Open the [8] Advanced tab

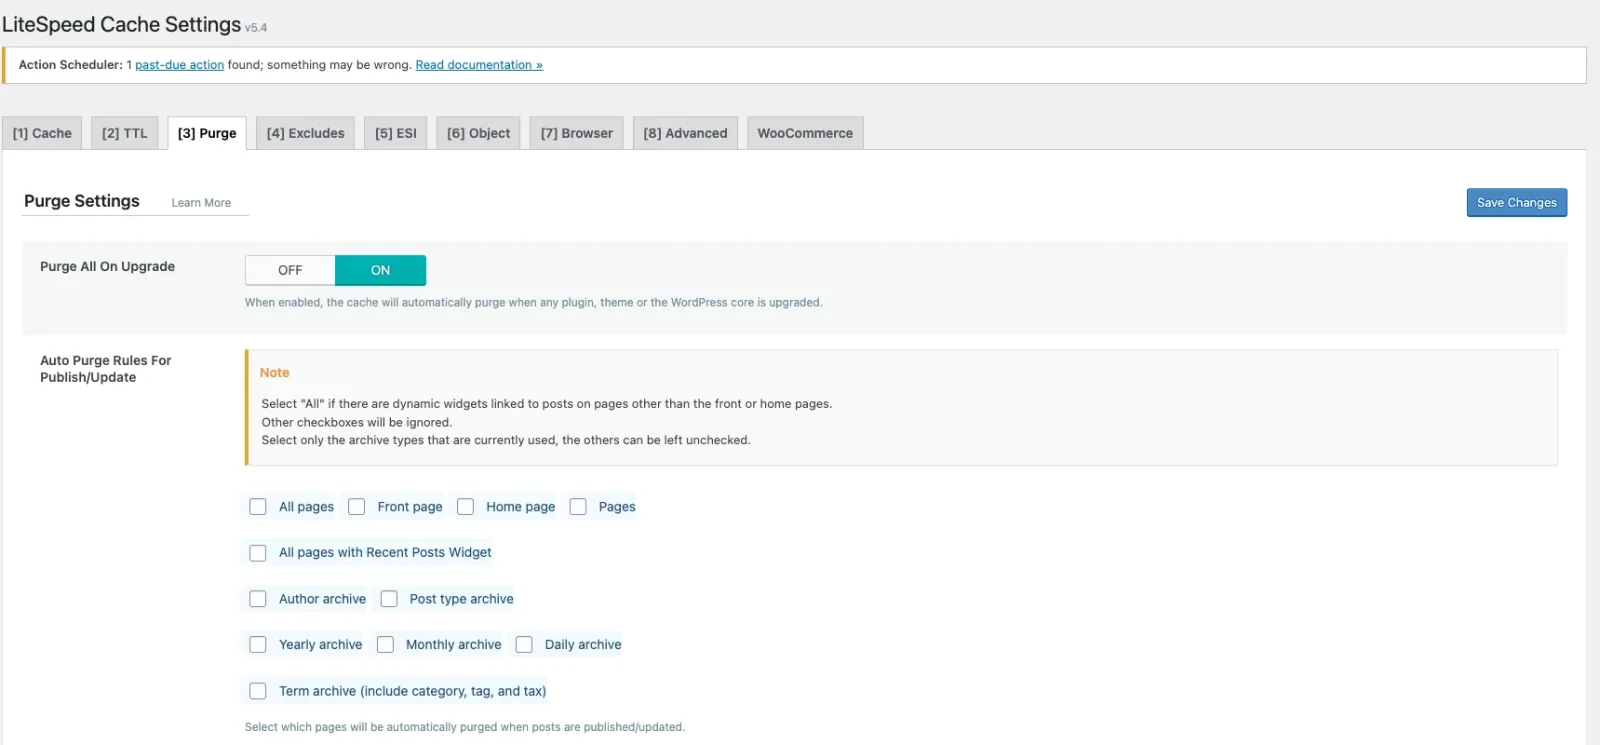[x=685, y=133]
